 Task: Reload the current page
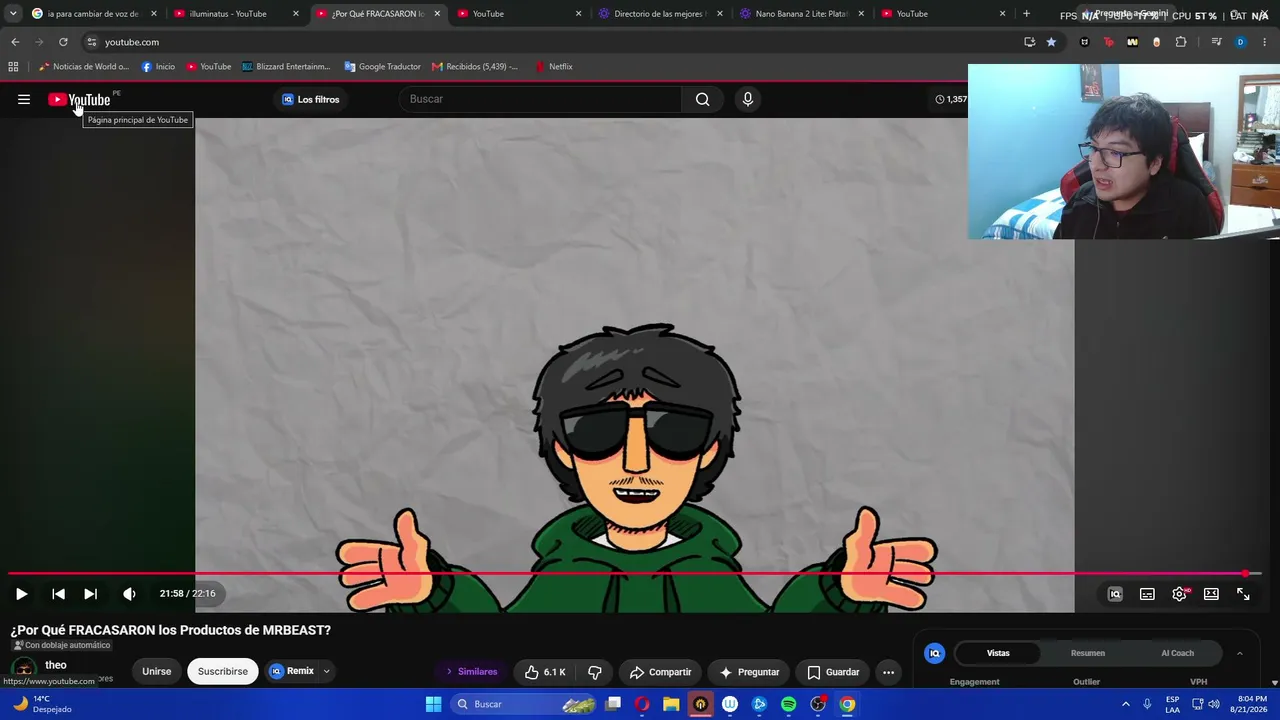click(63, 42)
